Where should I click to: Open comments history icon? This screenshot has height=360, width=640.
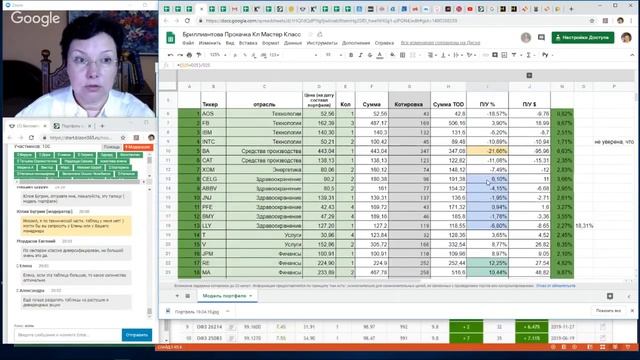pos(541,38)
